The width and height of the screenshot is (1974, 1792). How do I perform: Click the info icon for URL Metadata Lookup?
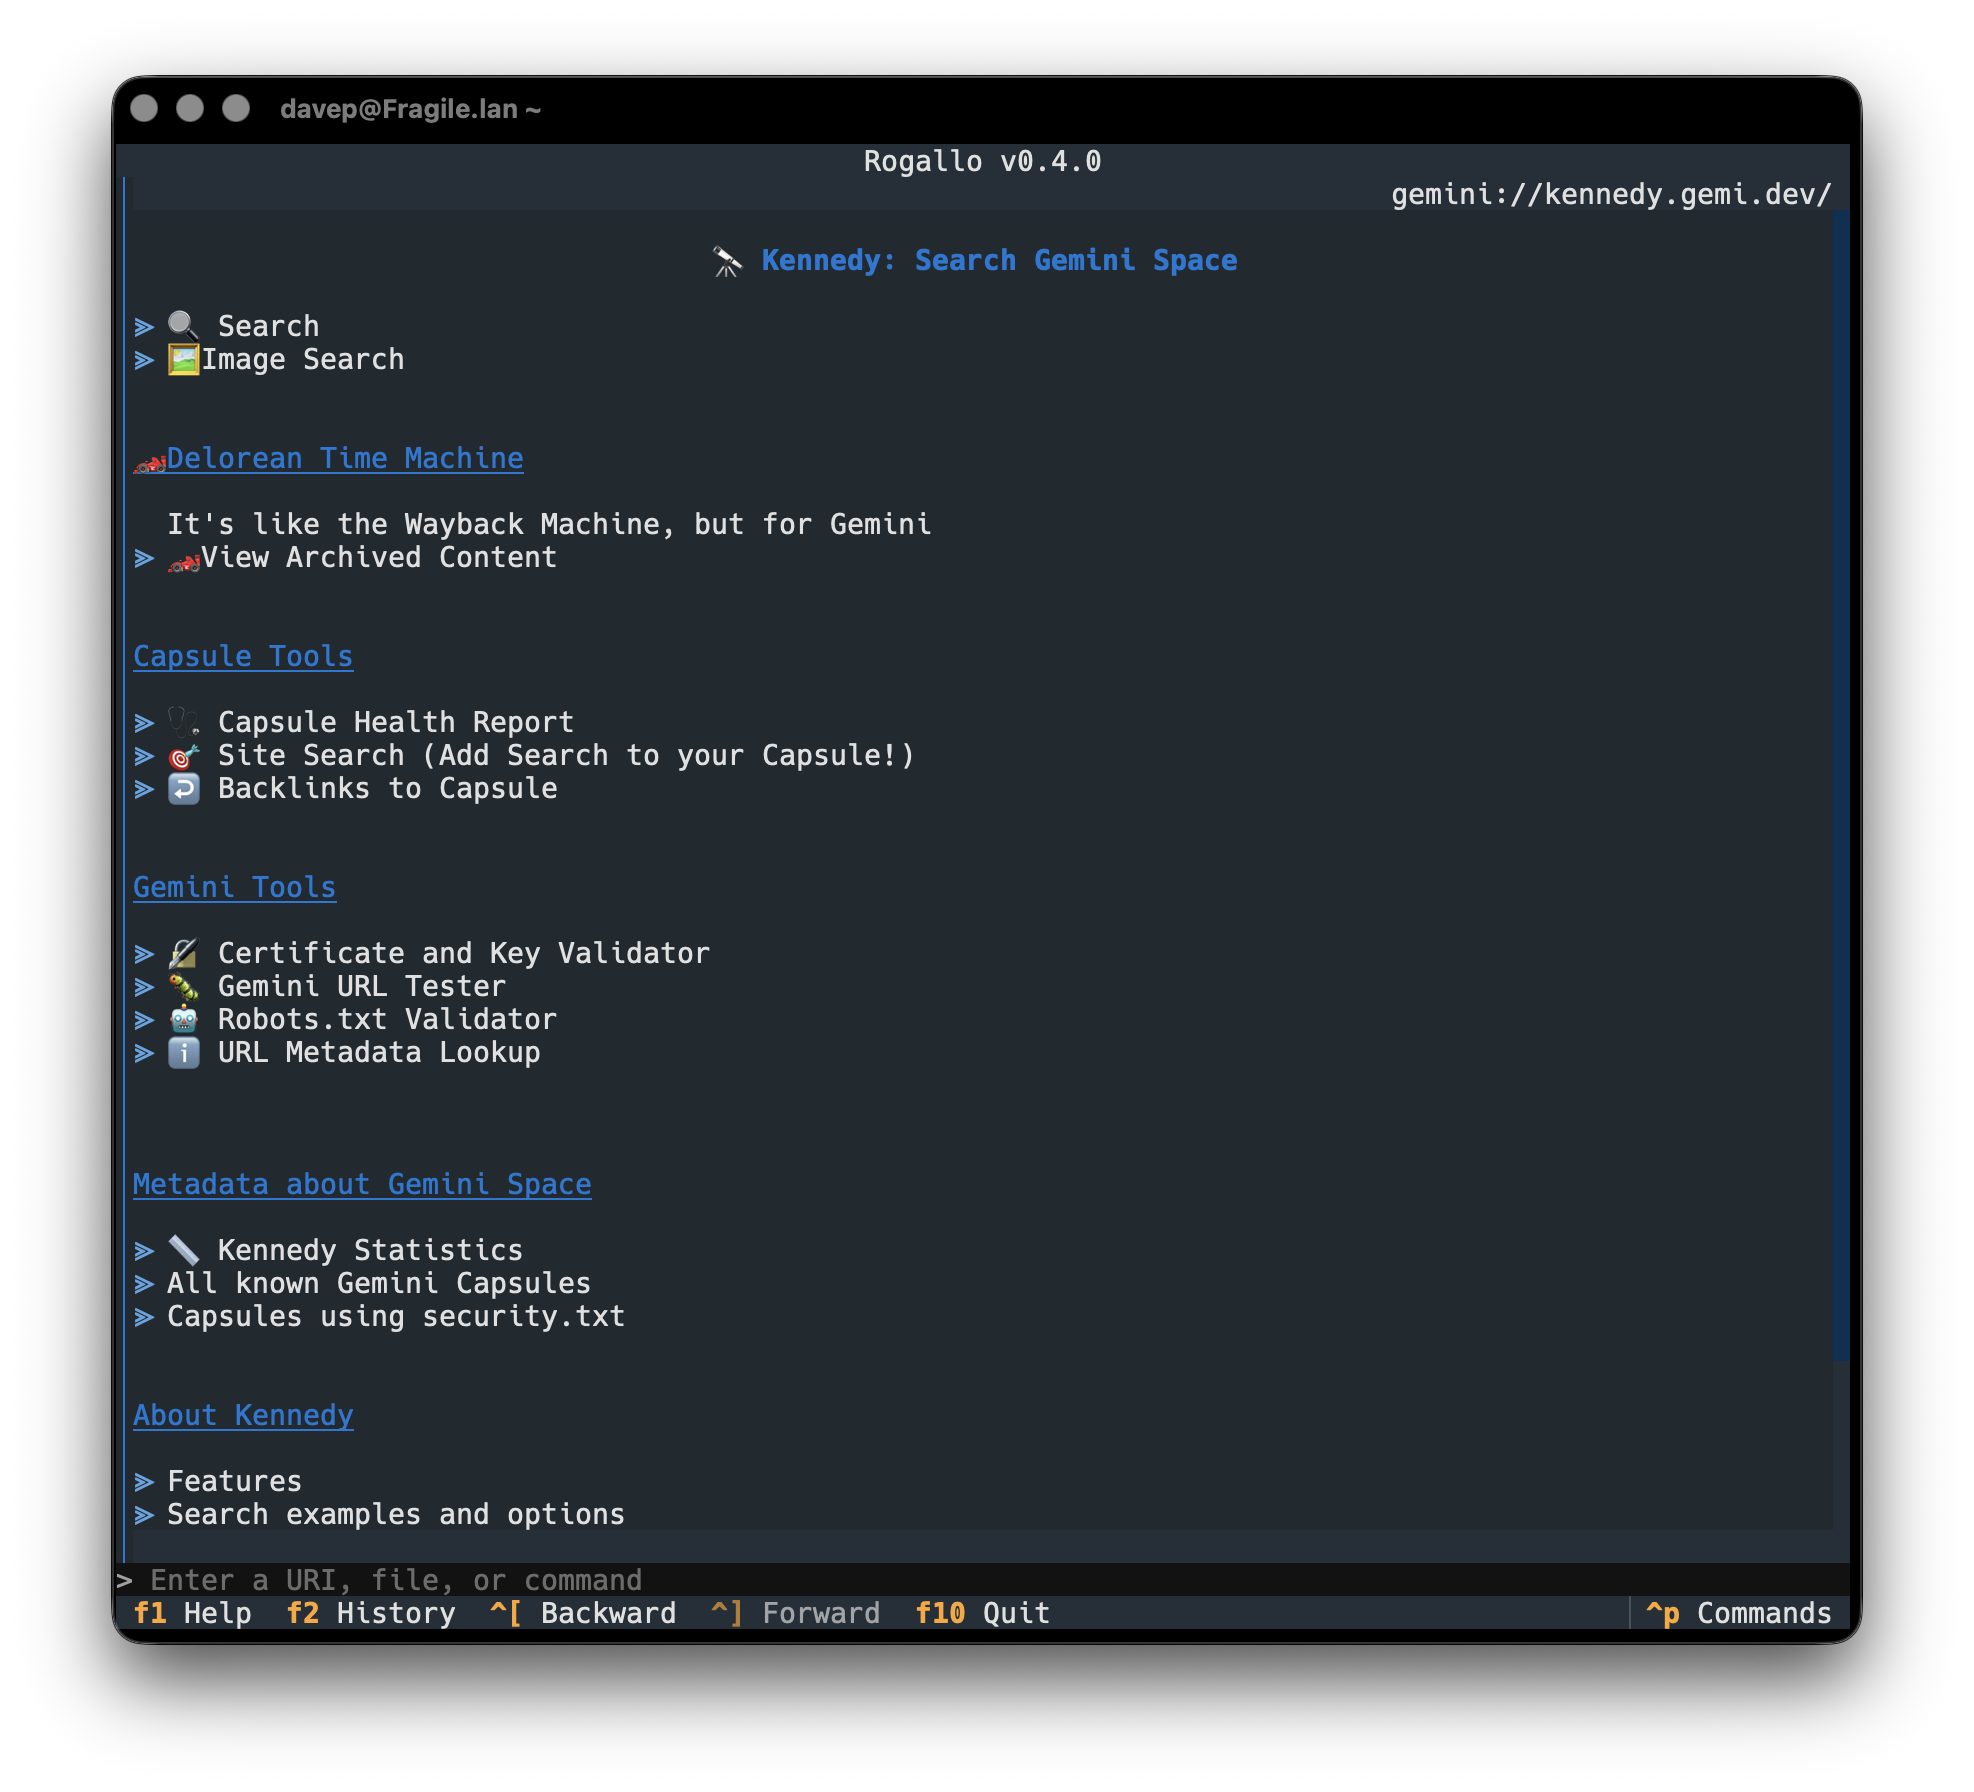point(183,1052)
